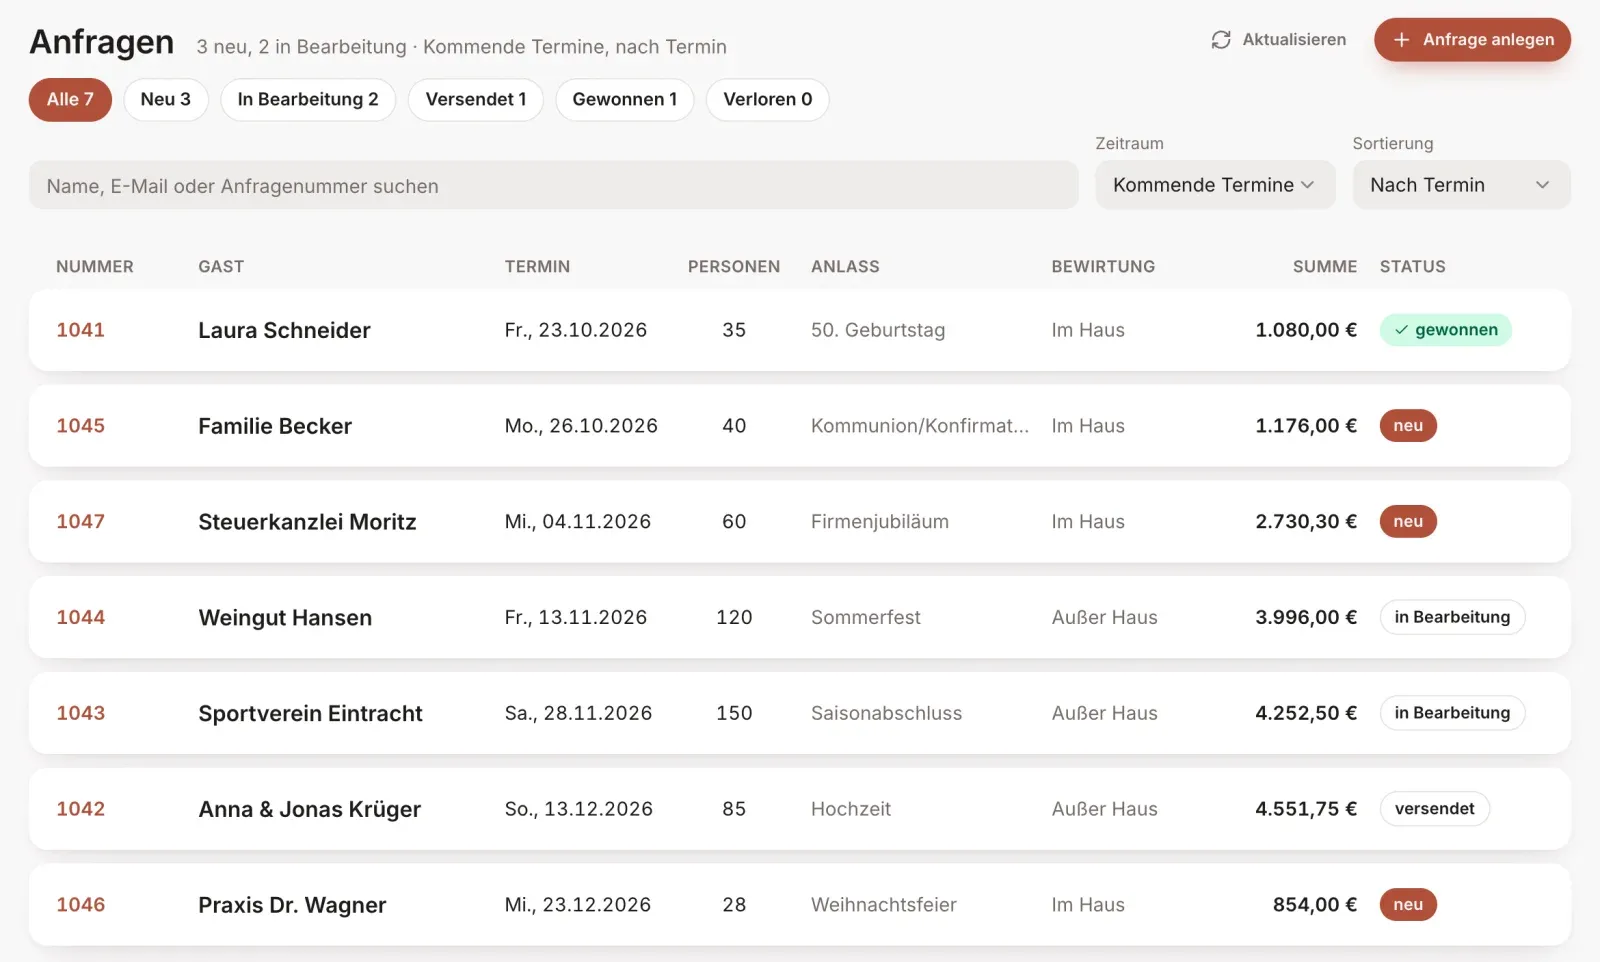1600x962 pixels.
Task: Click the versendet status badge
Action: [1434, 809]
